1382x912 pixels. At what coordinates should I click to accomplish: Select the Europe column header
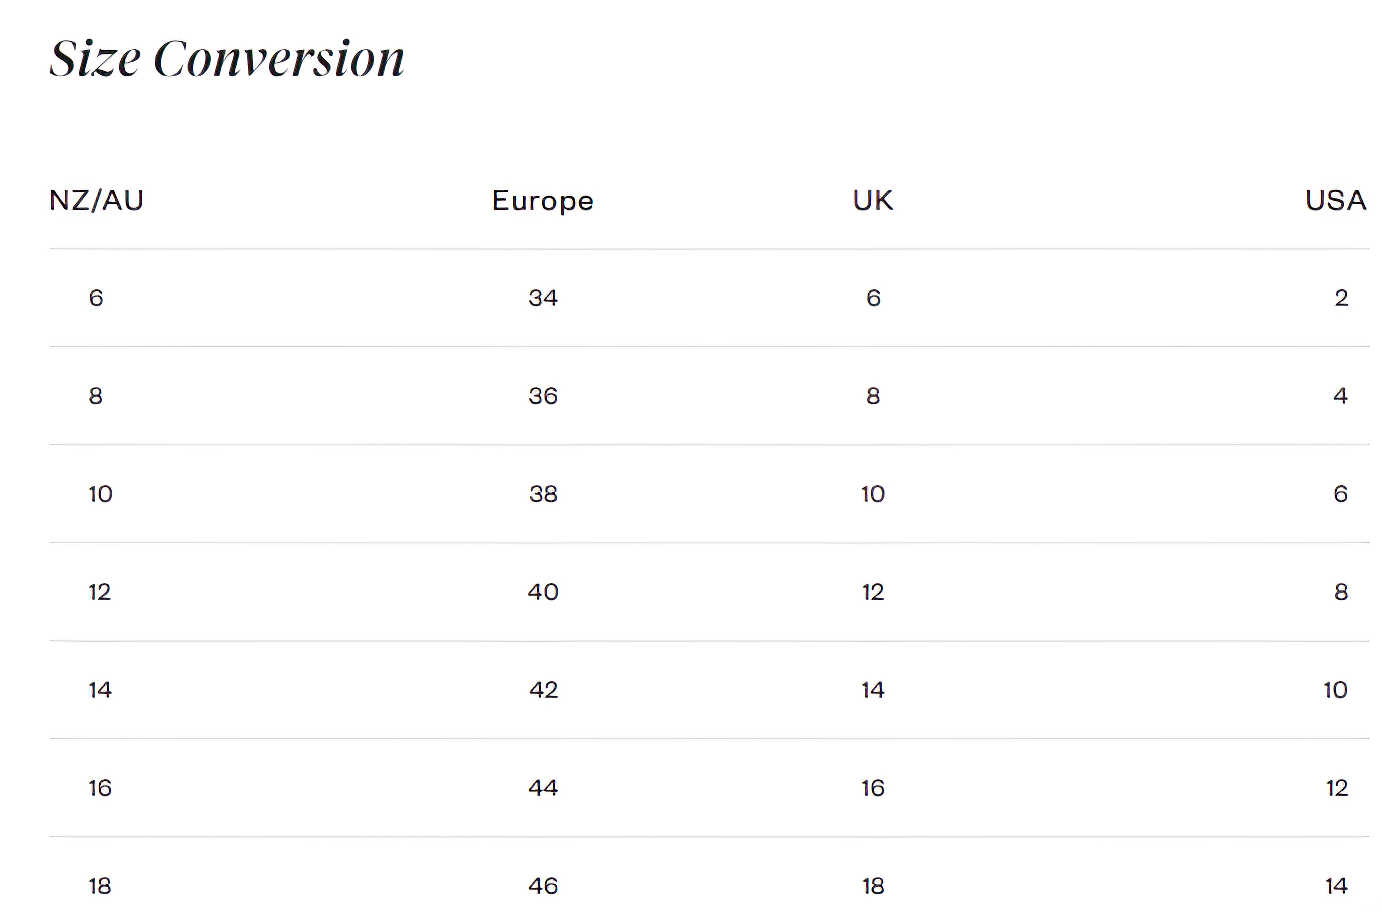click(x=543, y=201)
